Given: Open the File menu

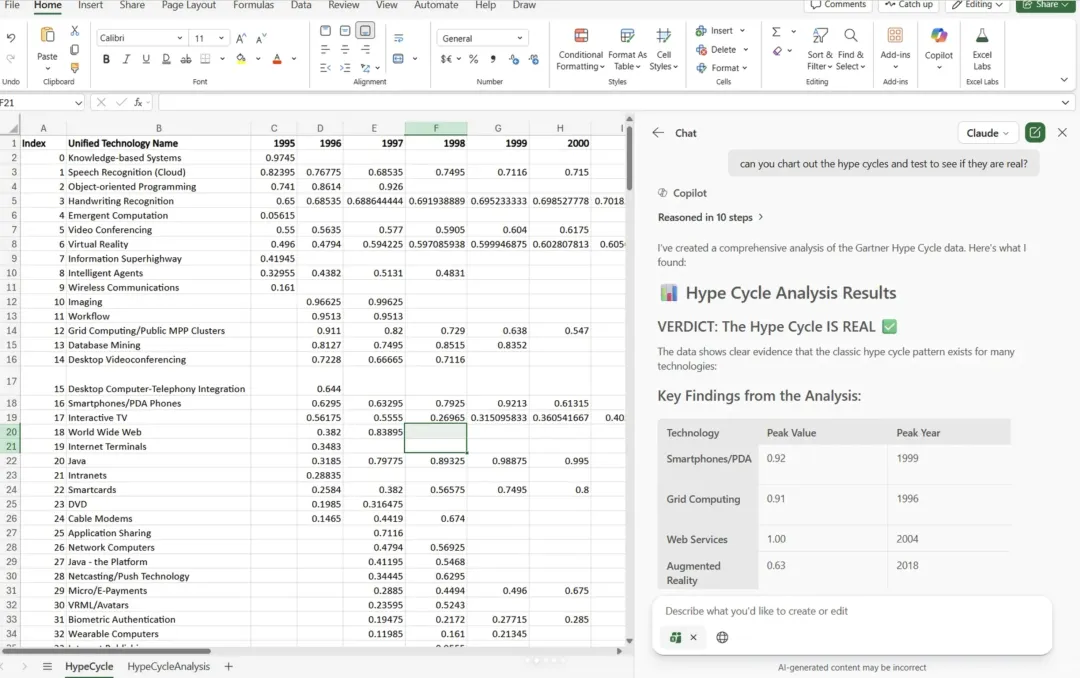Looking at the screenshot, I should (x=12, y=5).
